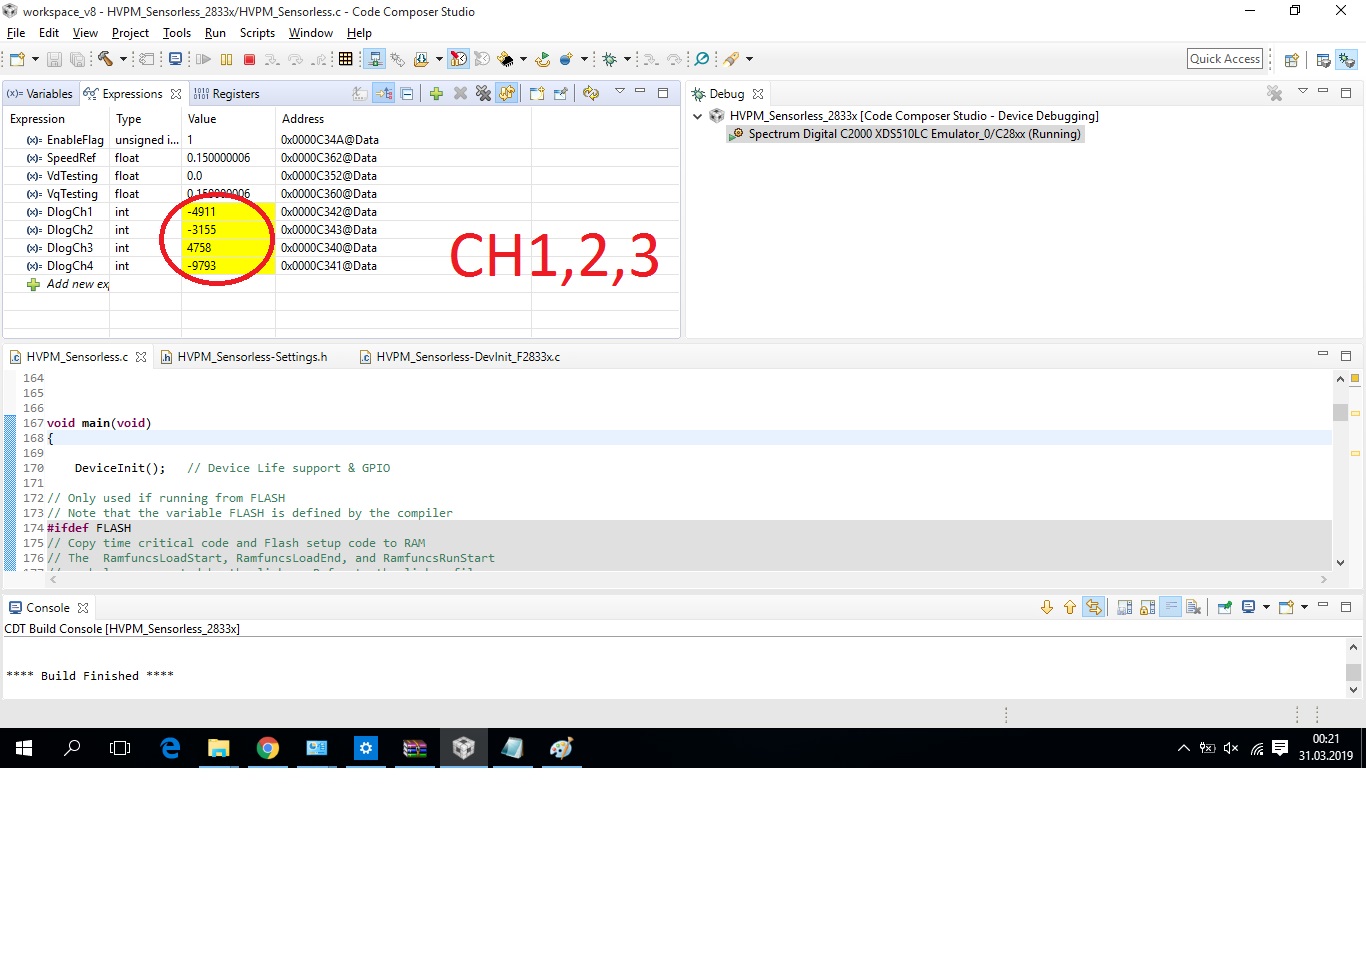This screenshot has height=974, width=1366.
Task: Build the project with the hammer icon
Action: click(106, 59)
